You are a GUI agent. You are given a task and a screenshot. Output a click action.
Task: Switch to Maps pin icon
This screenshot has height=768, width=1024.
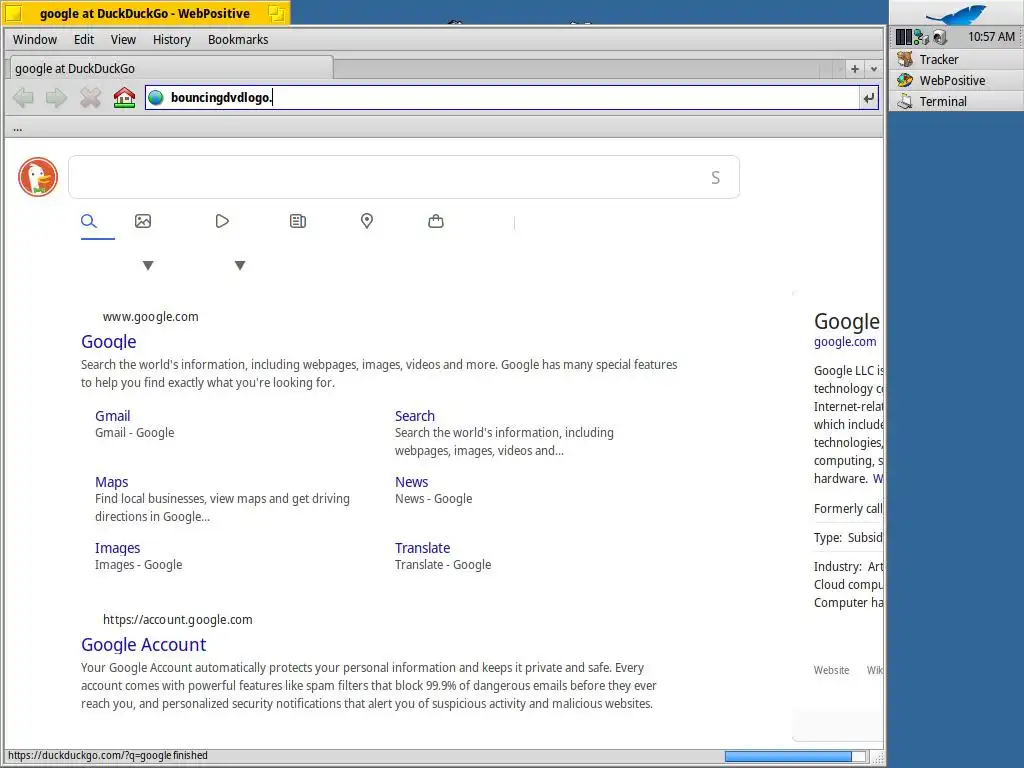pyautogui.click(x=367, y=221)
